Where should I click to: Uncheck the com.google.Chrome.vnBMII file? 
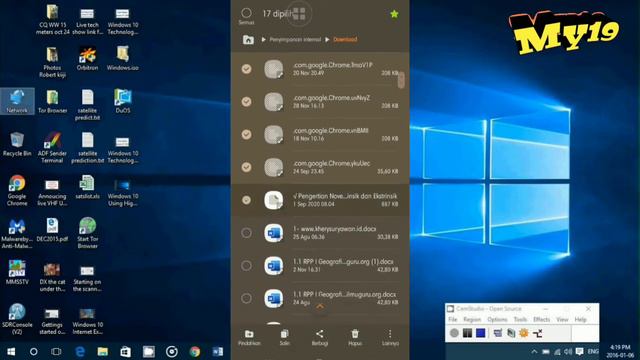[246, 134]
